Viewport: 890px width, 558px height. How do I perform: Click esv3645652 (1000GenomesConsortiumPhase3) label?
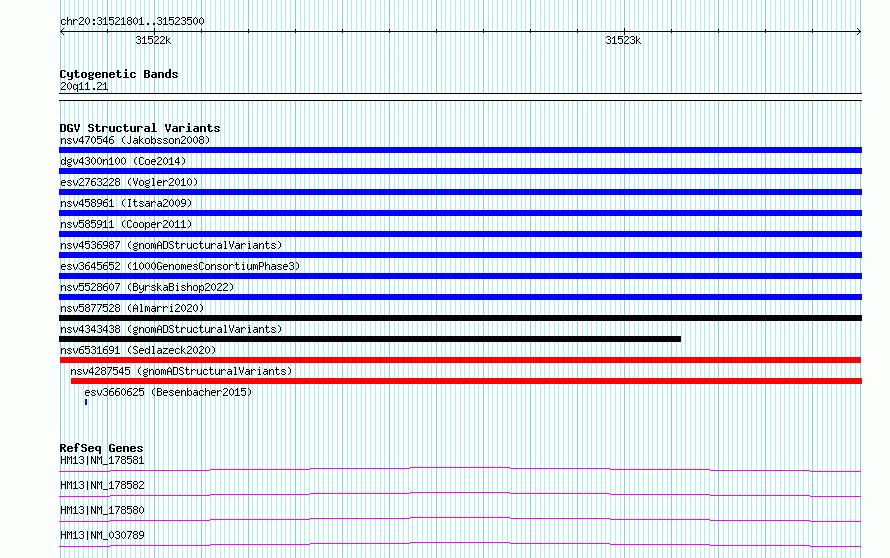(180, 266)
